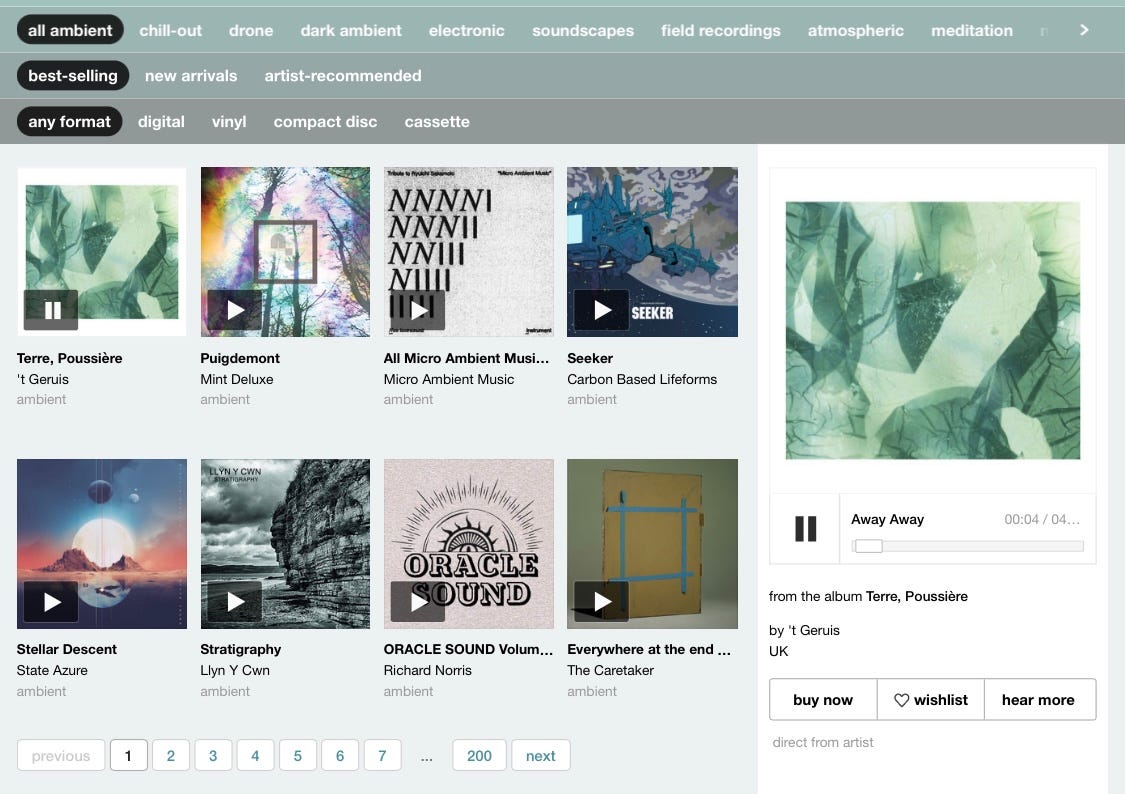Click the next page button
The width and height of the screenshot is (1125, 794).
pos(541,755)
